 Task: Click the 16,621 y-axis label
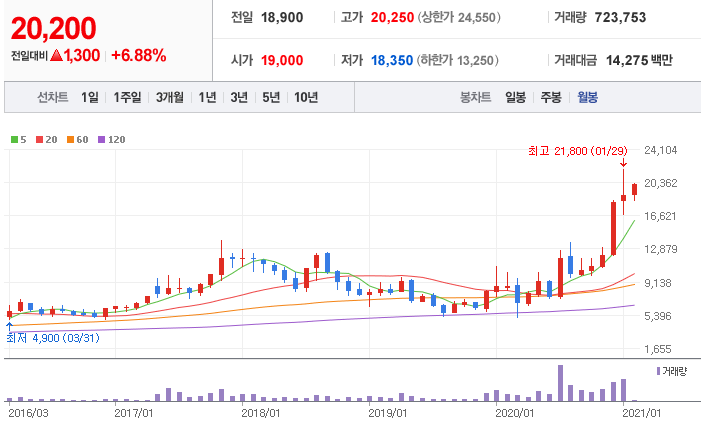click(x=660, y=216)
